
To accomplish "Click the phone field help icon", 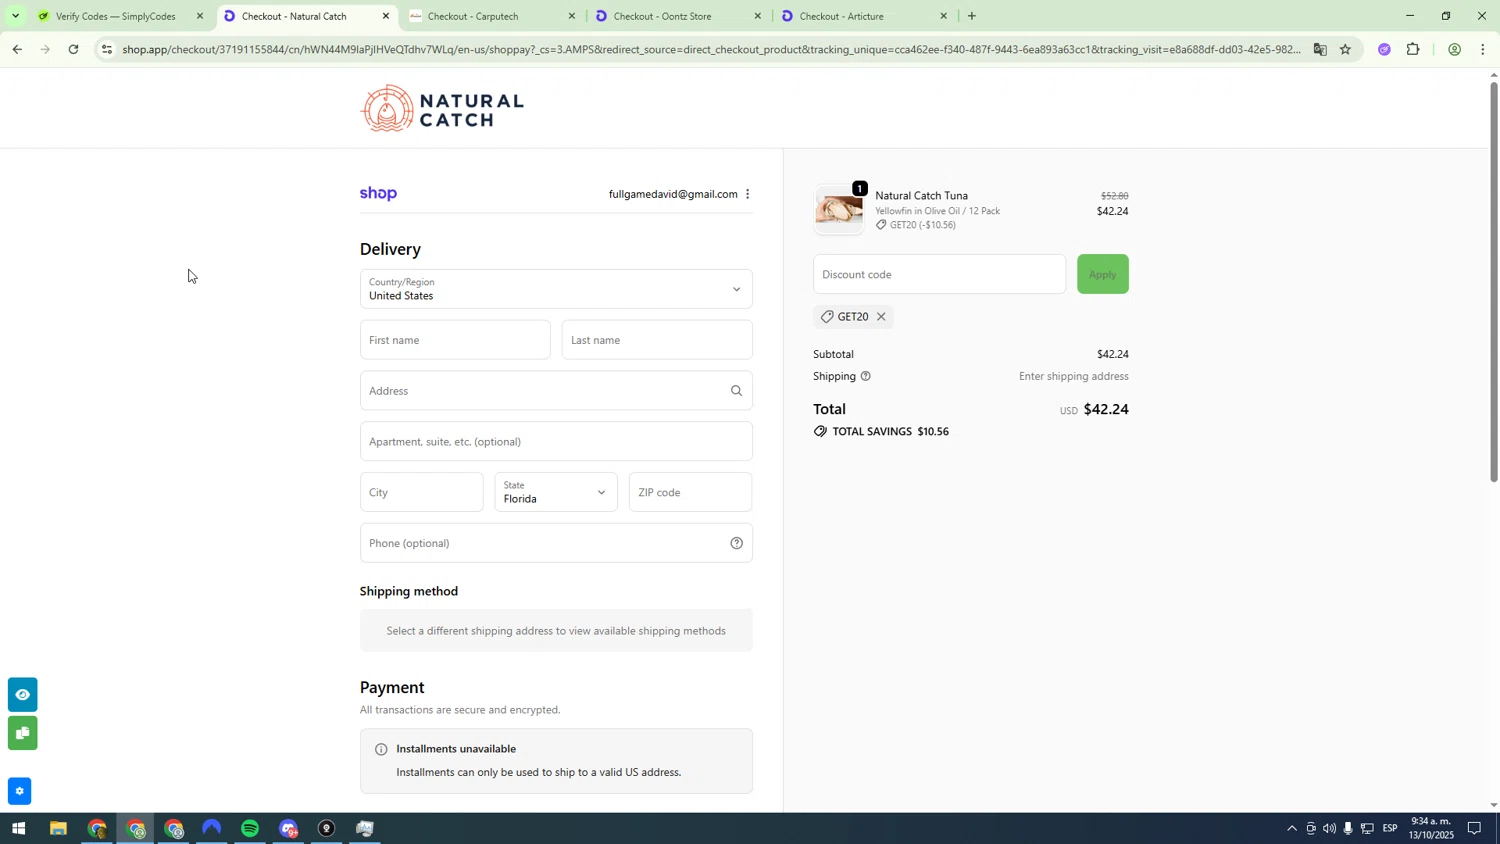I will [736, 543].
